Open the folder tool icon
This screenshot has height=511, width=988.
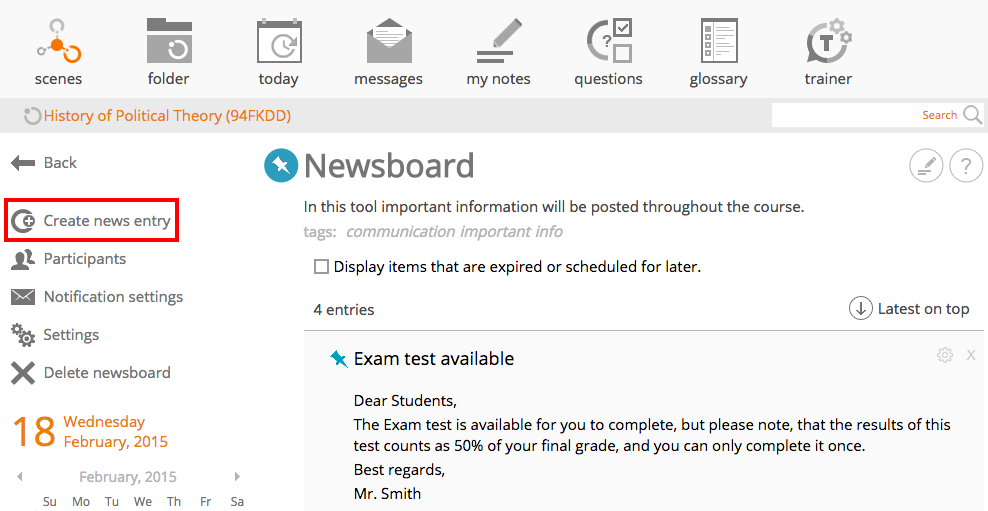click(x=169, y=41)
